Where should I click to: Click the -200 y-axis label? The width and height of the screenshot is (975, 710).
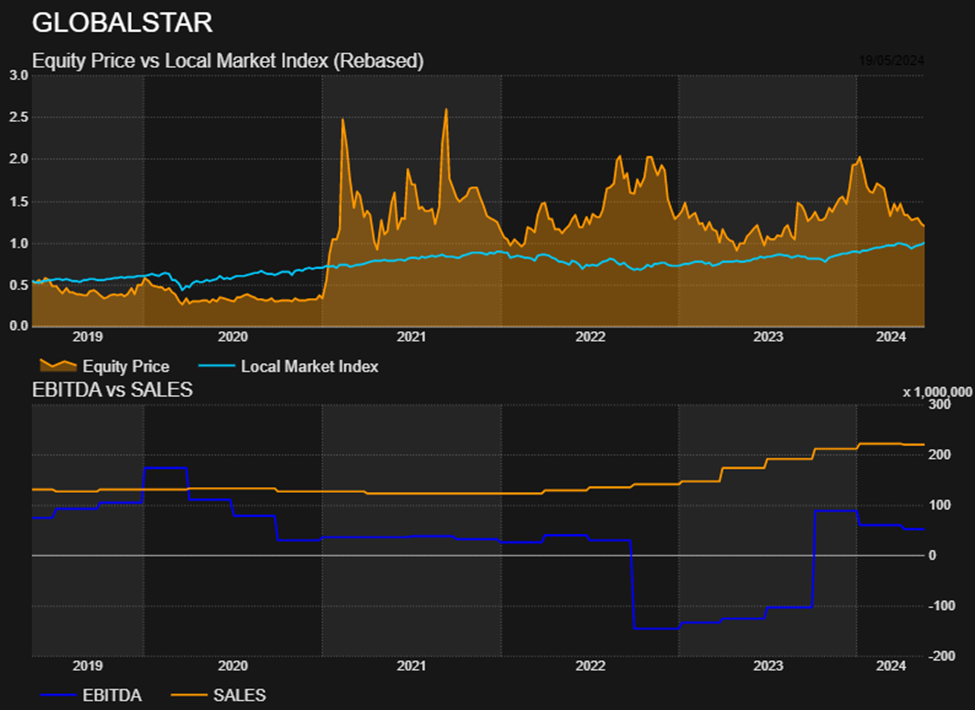coord(940,657)
